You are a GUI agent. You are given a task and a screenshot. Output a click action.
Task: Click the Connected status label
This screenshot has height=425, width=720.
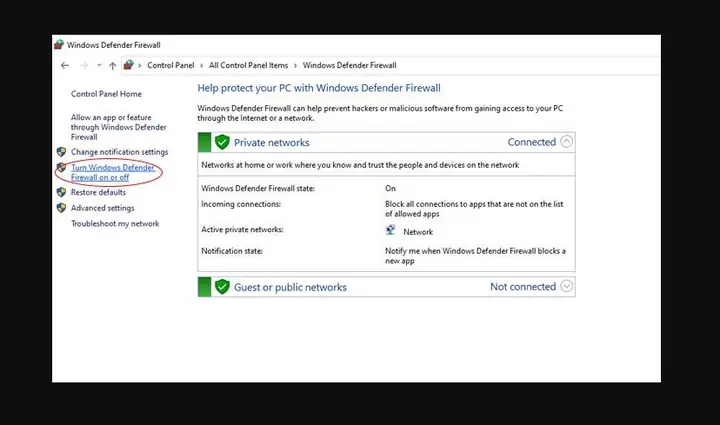tap(532, 142)
